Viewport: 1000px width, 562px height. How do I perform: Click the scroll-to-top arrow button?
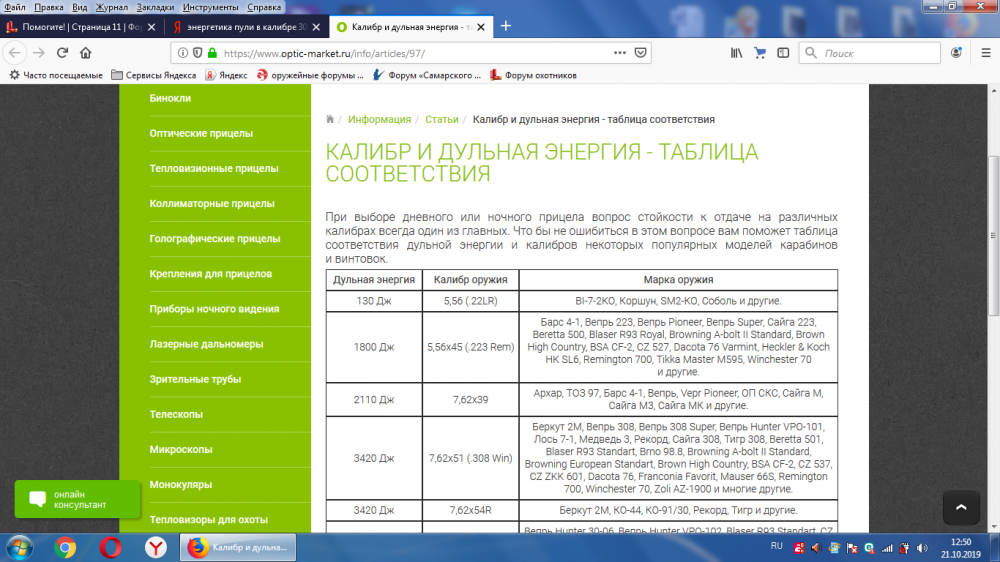[x=961, y=508]
